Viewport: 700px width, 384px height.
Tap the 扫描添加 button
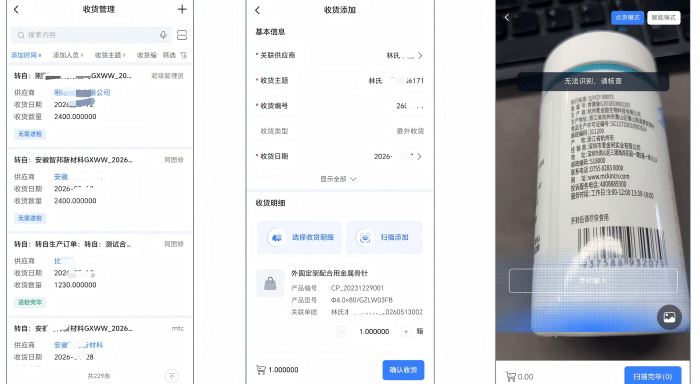point(384,238)
